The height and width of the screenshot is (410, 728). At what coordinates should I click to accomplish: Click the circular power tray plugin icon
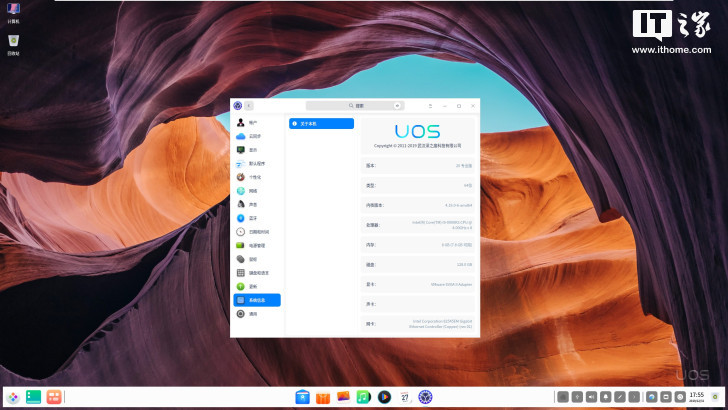(x=680, y=397)
